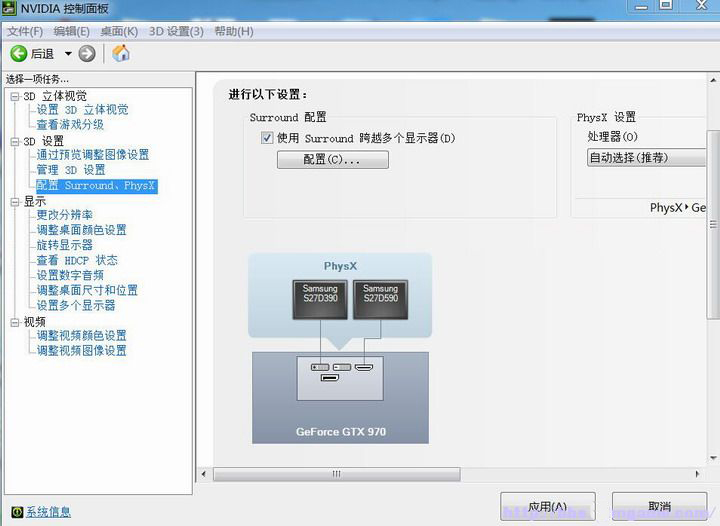The height and width of the screenshot is (526, 720).
Task: Select the Samsung S27D390 monitor thumbnail
Action: click(x=320, y=299)
